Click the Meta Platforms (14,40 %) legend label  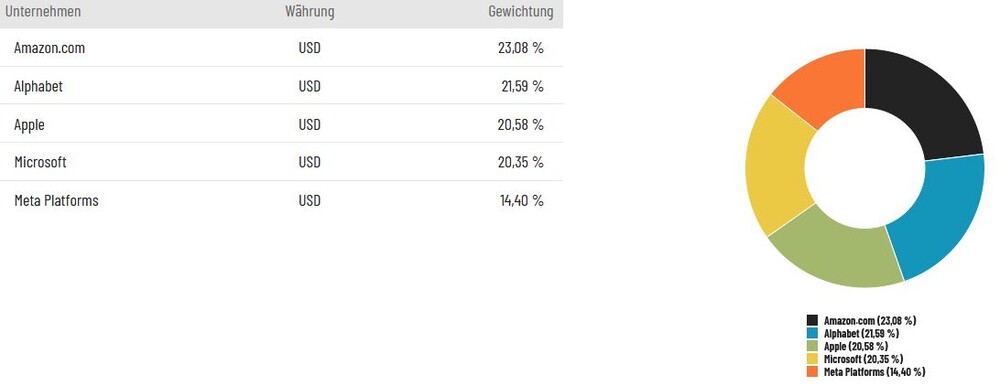(874, 371)
